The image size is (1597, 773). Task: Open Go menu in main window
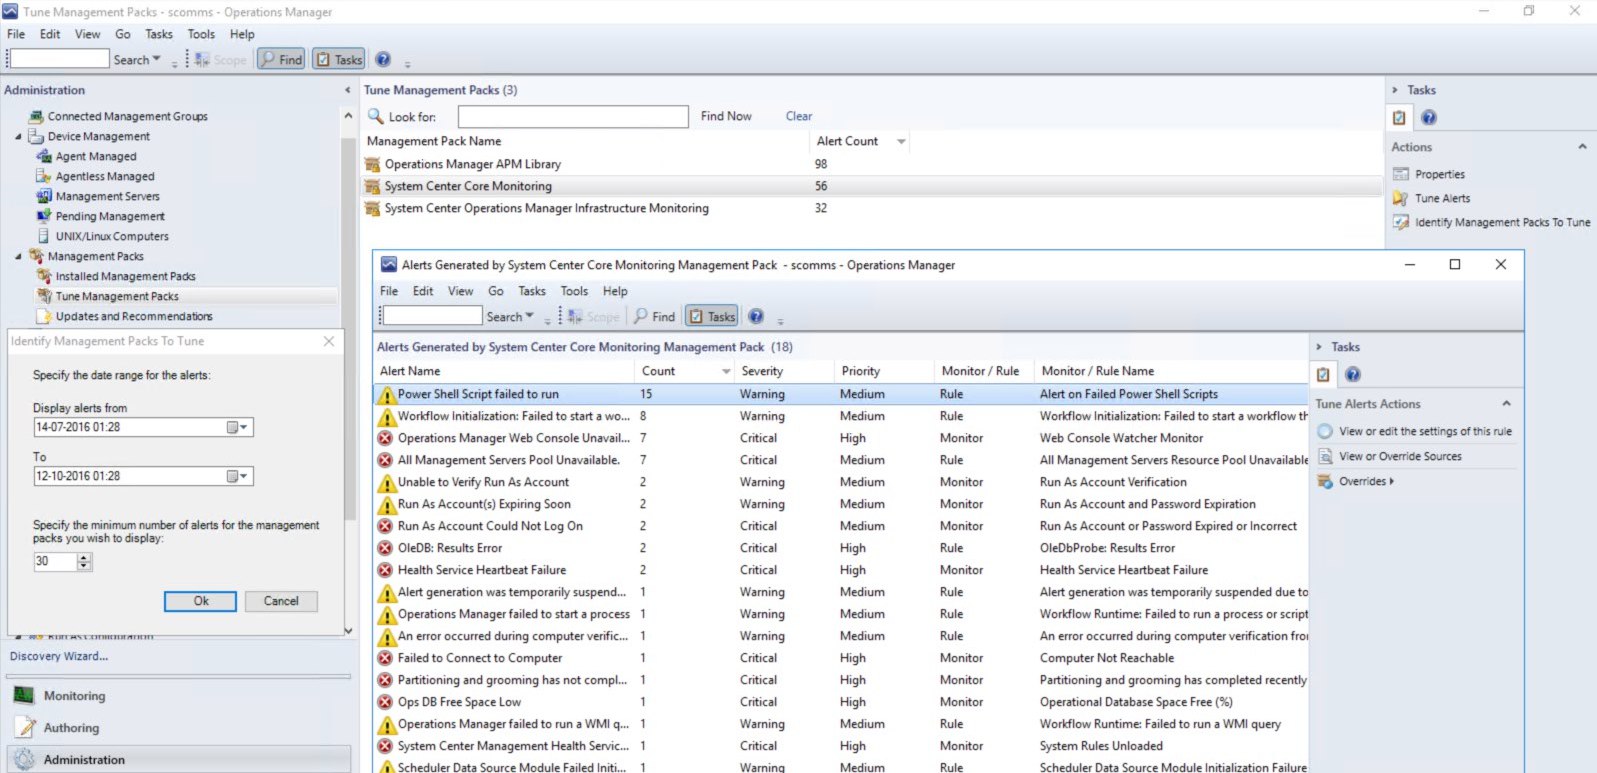pos(122,34)
